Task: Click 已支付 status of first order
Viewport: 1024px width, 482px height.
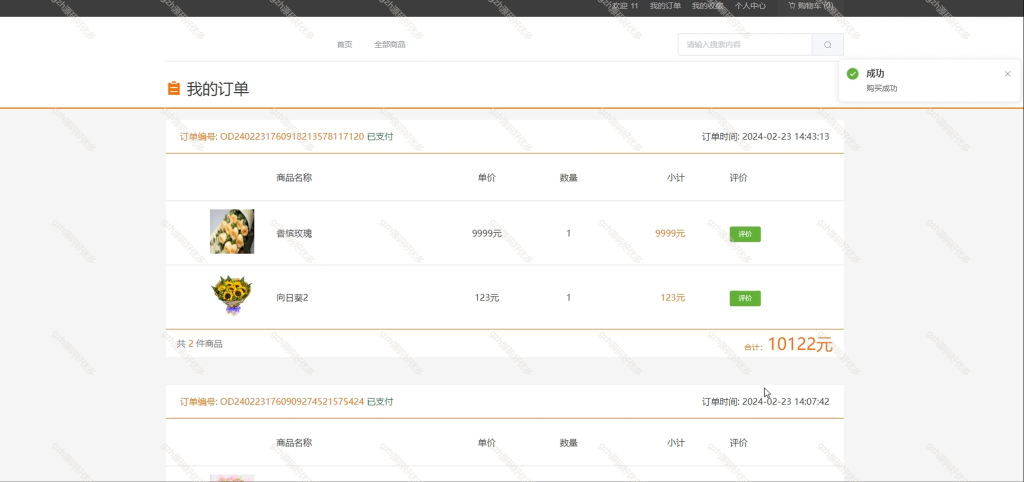Action: click(x=380, y=137)
